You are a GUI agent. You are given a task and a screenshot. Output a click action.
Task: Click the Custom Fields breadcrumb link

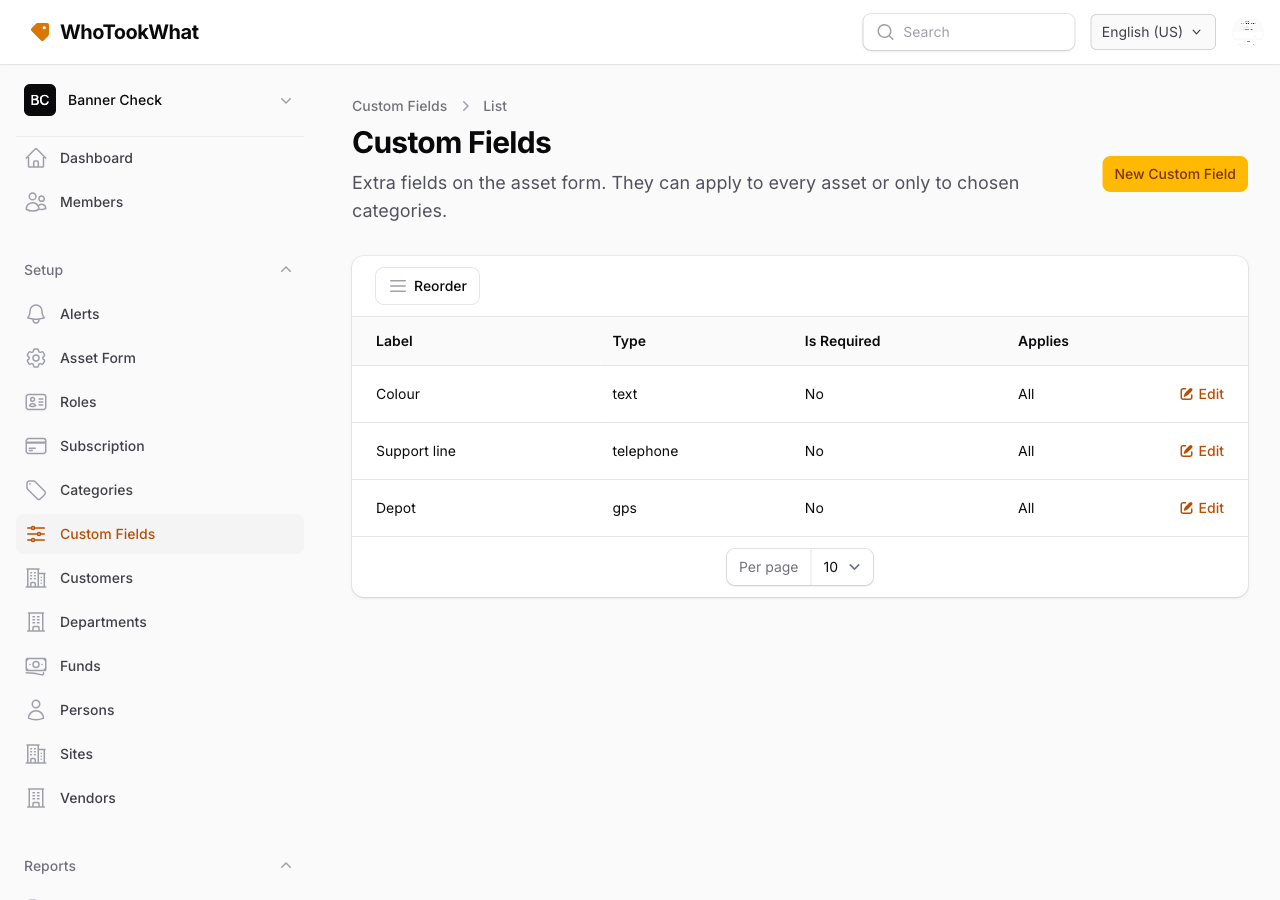(x=399, y=106)
